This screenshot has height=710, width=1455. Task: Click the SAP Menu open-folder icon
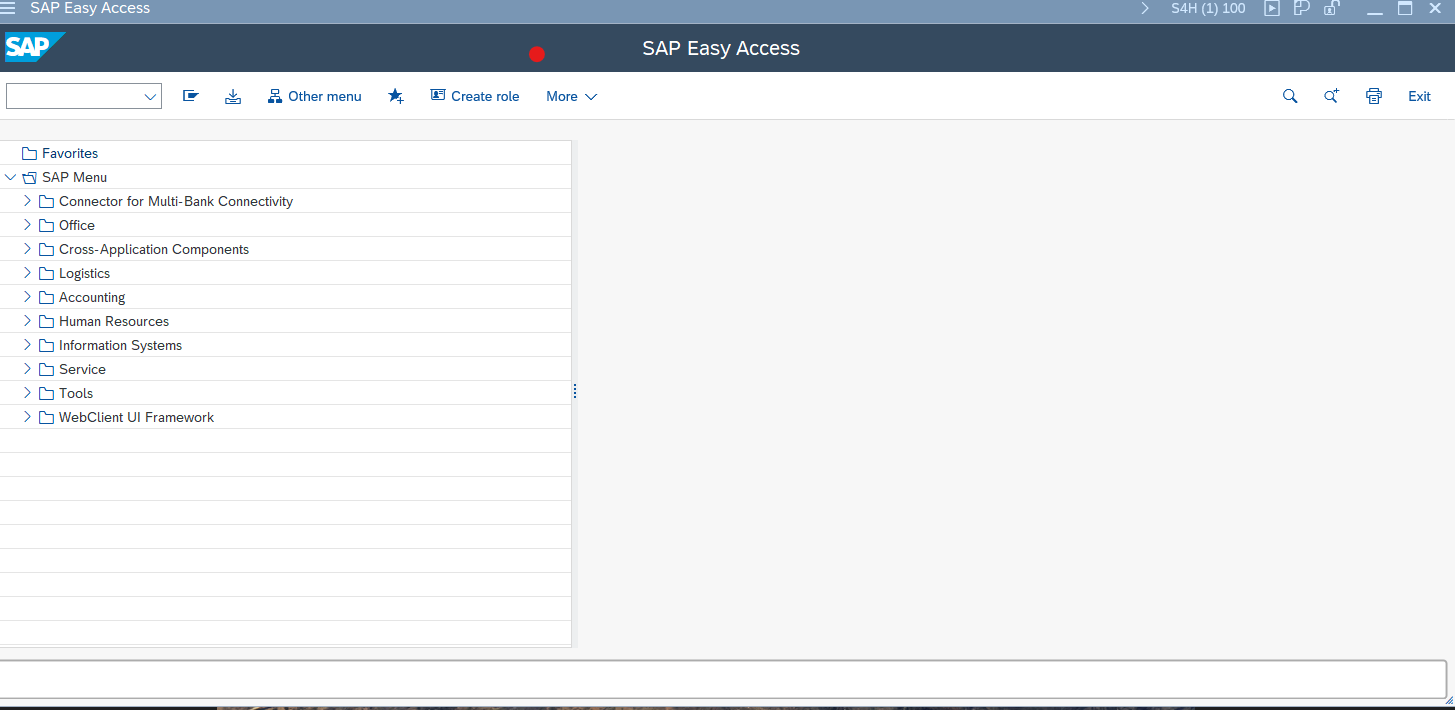point(29,177)
